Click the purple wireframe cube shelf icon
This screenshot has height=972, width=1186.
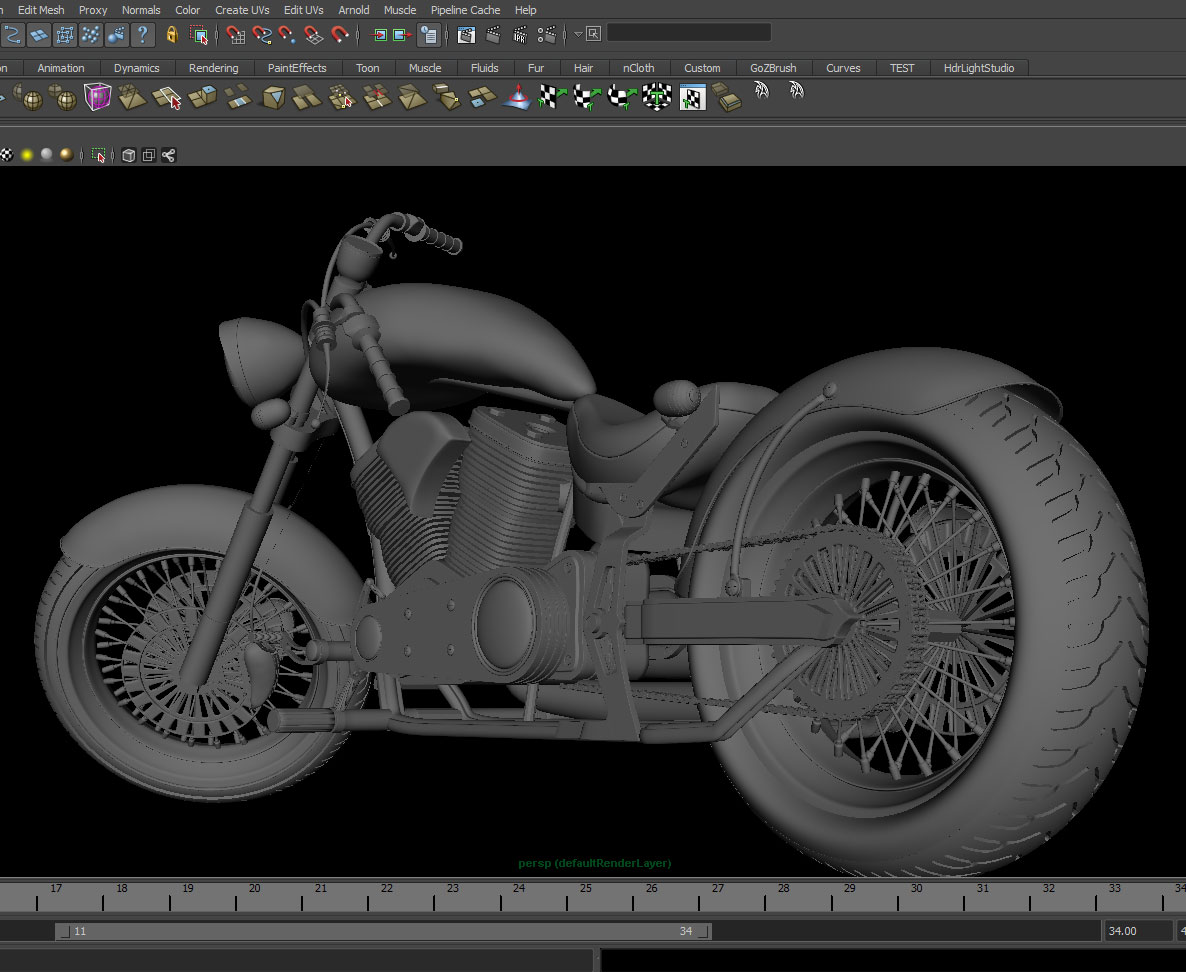click(97, 98)
